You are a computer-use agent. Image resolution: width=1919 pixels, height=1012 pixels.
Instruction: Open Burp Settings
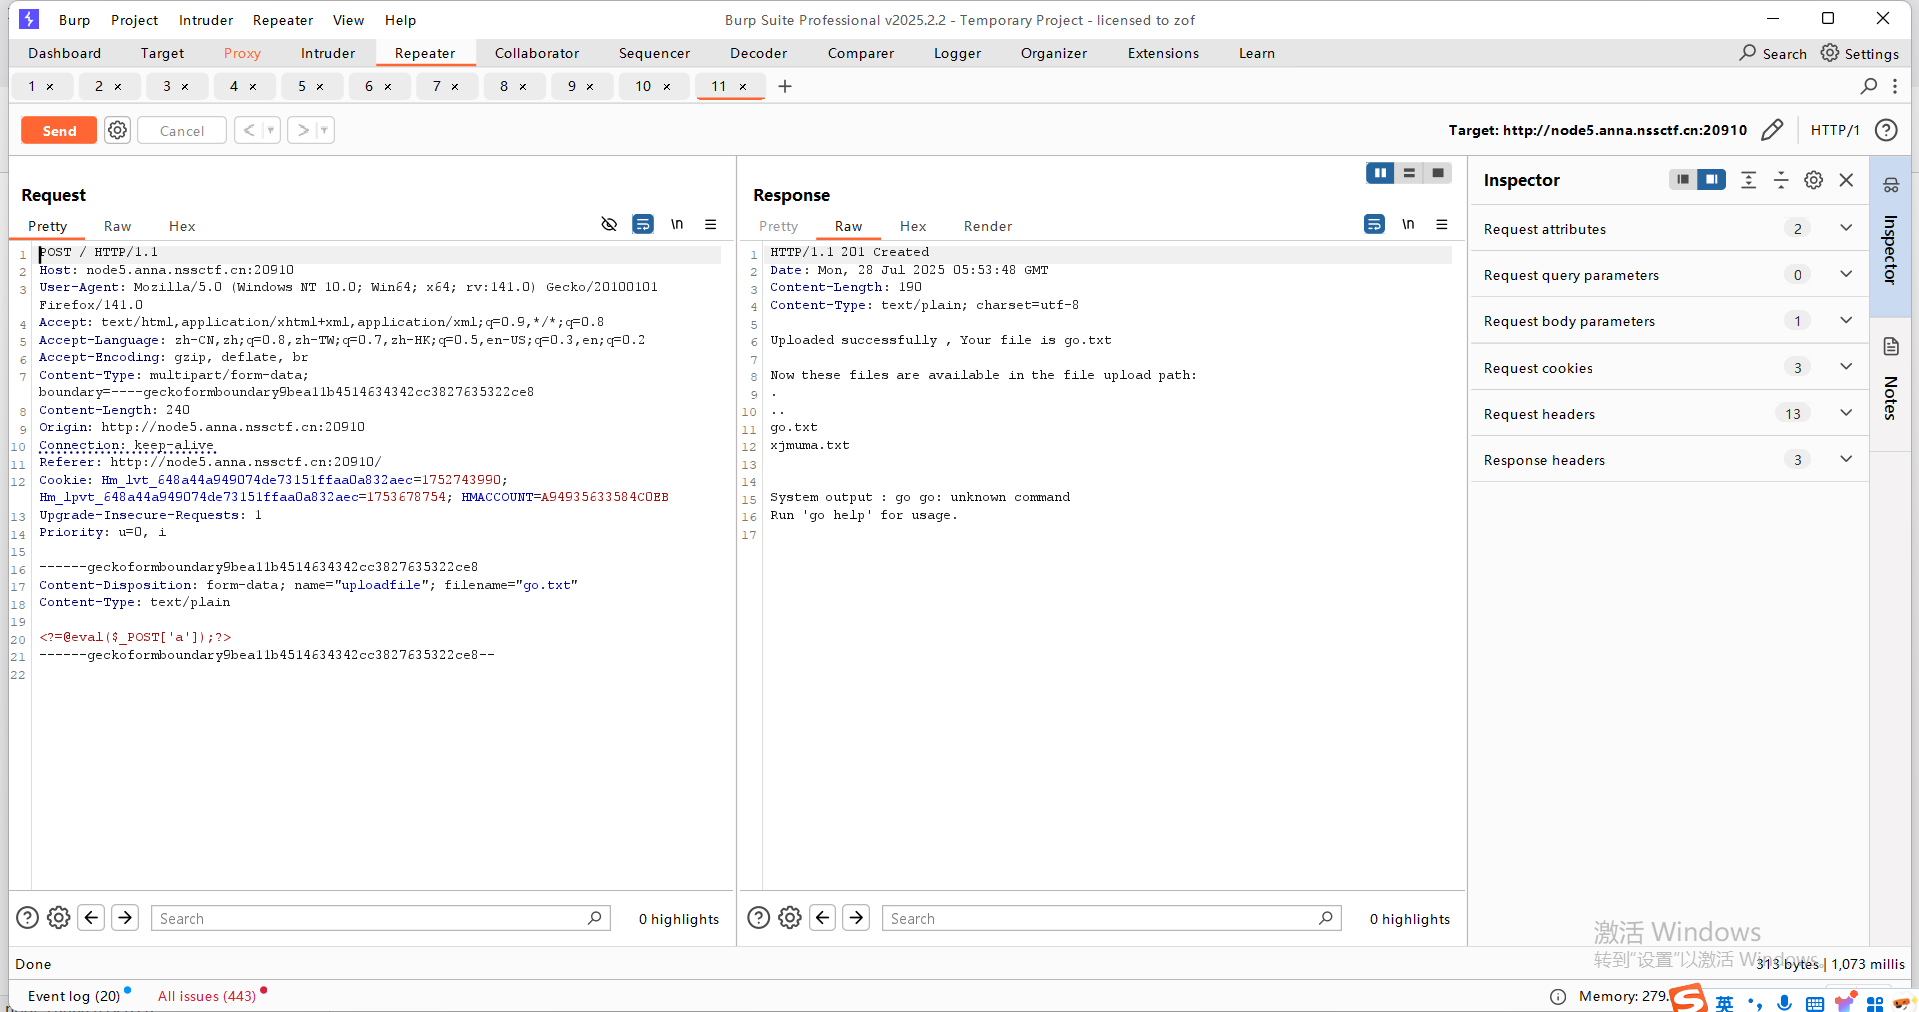1860,53
